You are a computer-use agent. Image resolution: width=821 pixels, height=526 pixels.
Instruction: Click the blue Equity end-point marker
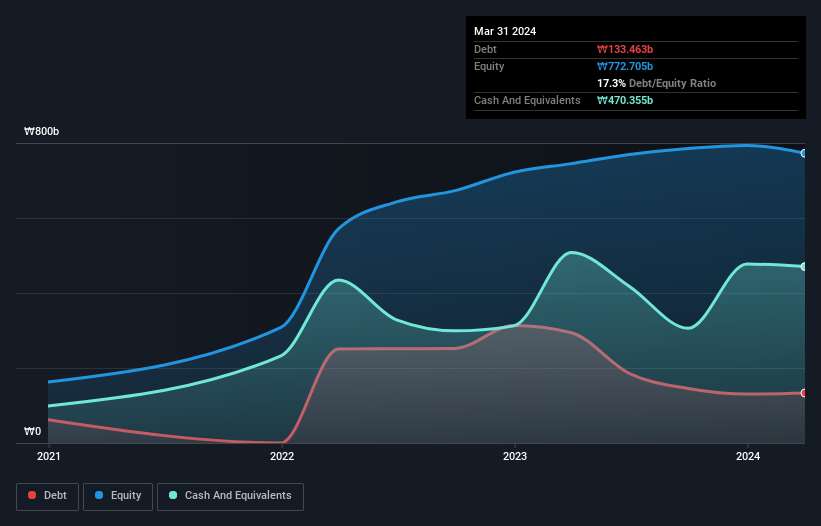[x=804, y=153]
